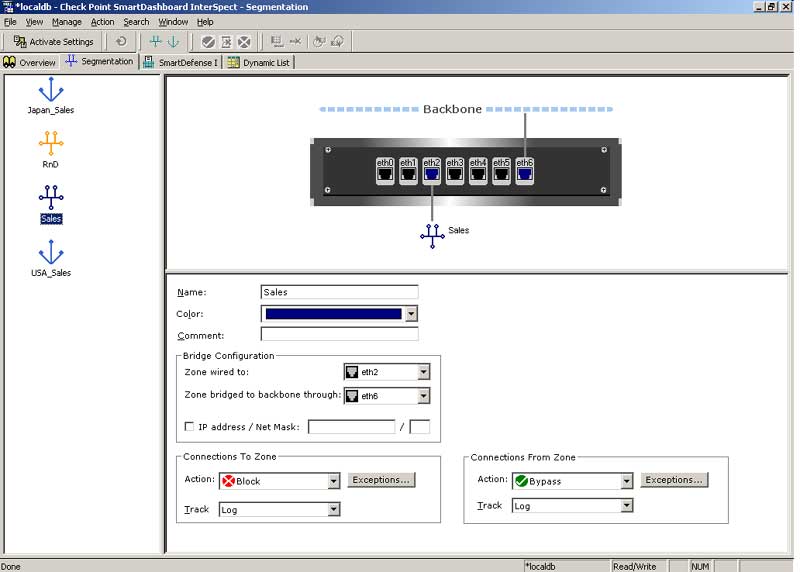Click the inspect page toolbar icon
Viewport: 800px width, 572px height.
pos(226,42)
